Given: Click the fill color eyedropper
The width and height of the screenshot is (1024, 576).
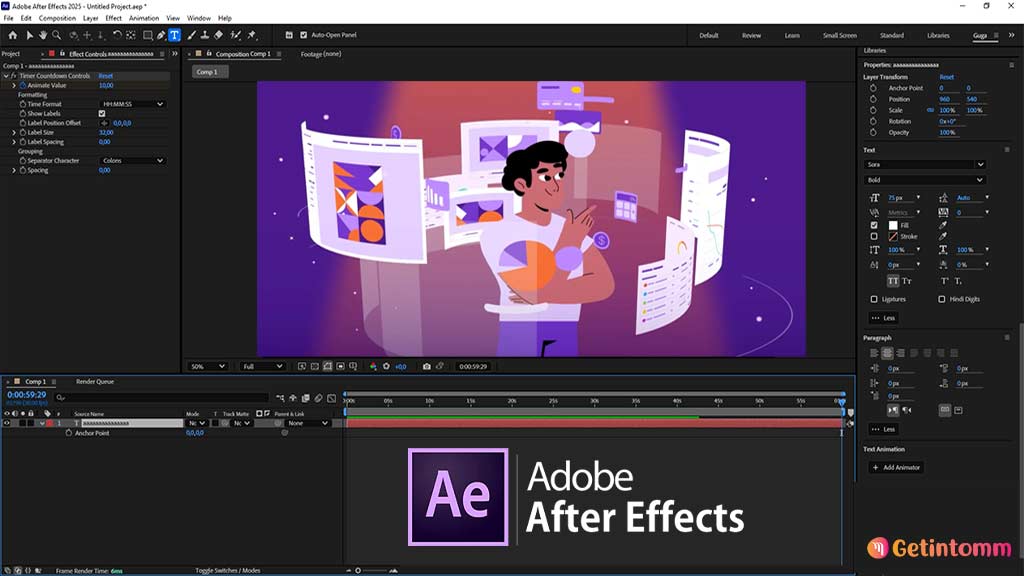Looking at the screenshot, I should tap(942, 225).
